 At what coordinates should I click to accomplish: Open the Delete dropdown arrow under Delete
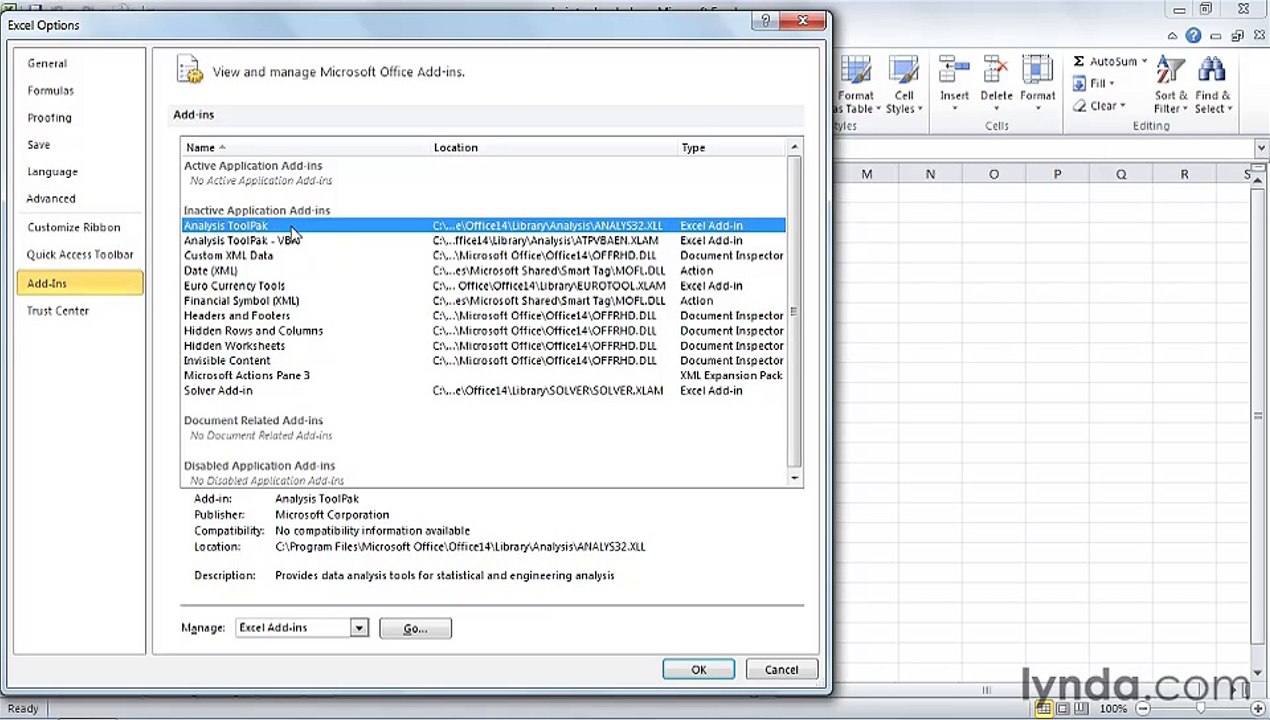996,109
